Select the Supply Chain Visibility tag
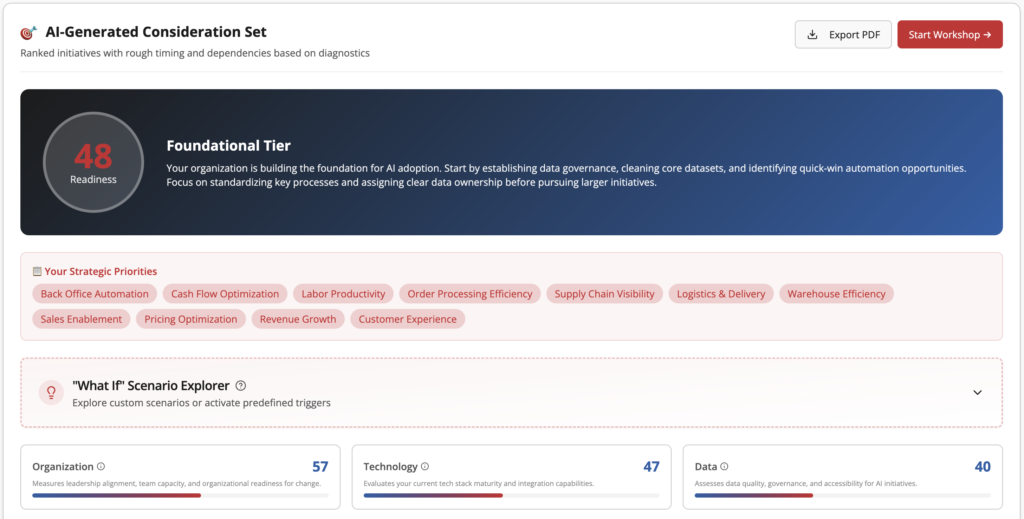Screen dimensions: 1024x519 point(604,294)
